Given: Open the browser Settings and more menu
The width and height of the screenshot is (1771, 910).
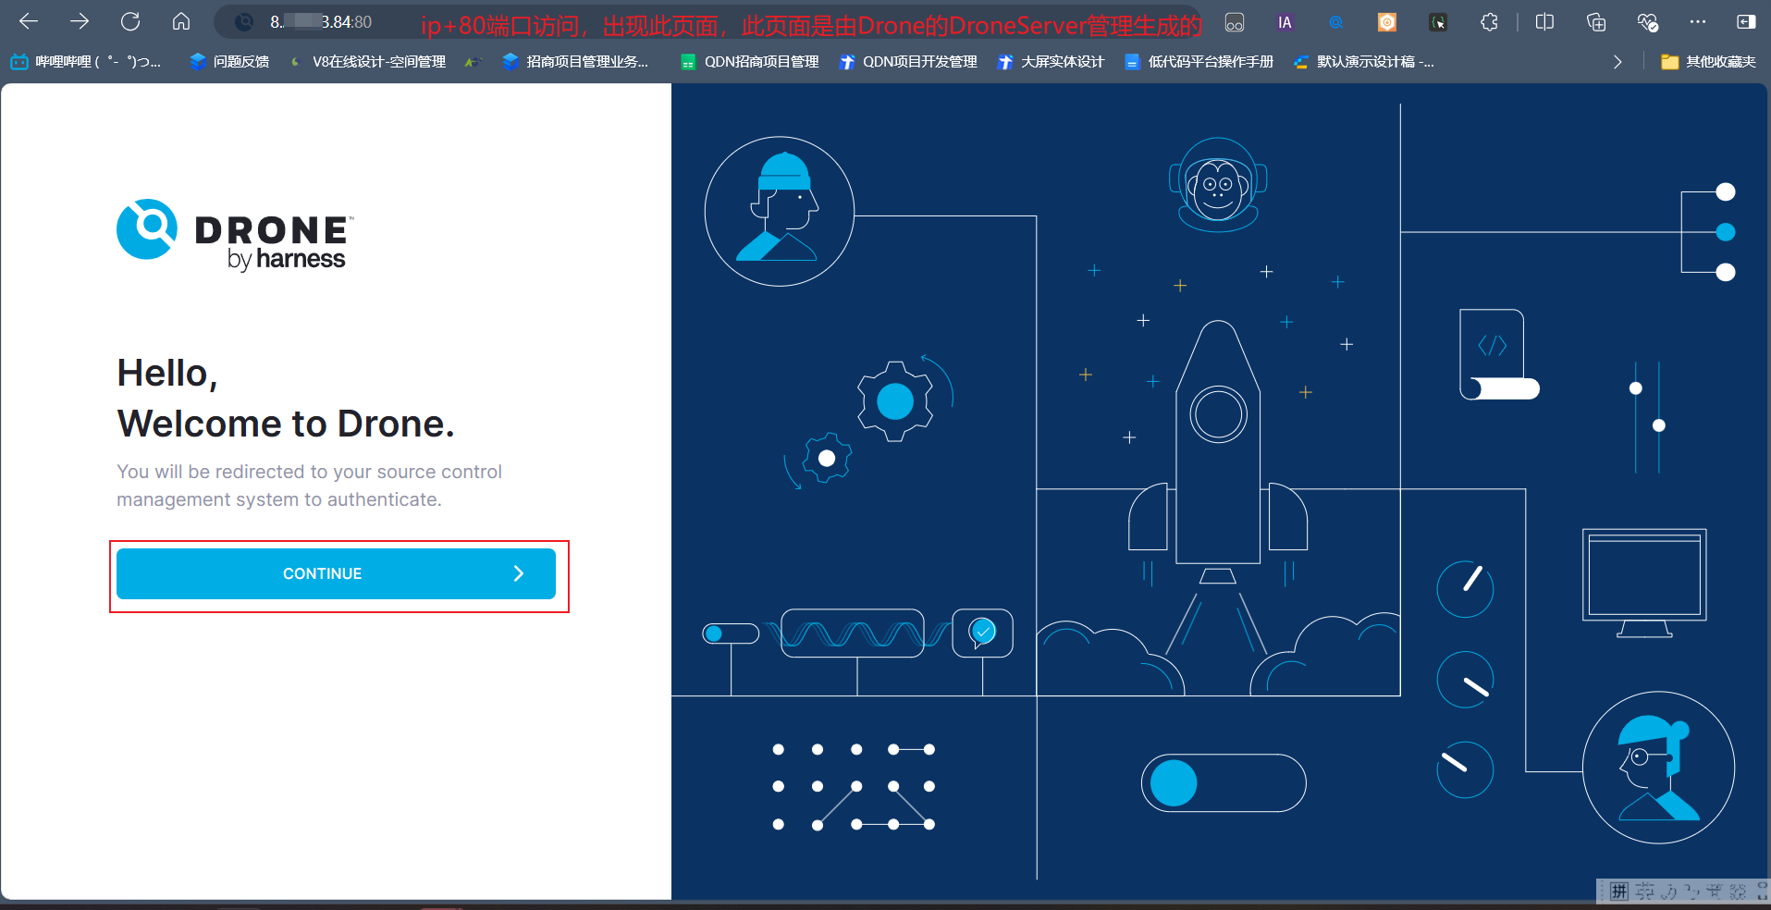Looking at the screenshot, I should (x=1698, y=22).
